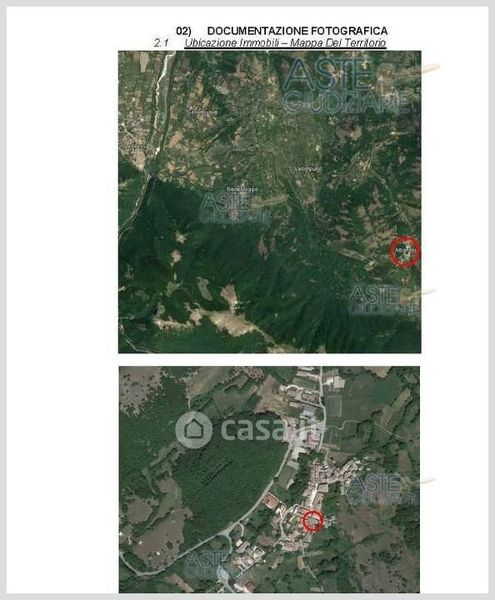Click the ASTE watermark below upper red circle
This screenshot has height=600, width=495.
point(383,300)
